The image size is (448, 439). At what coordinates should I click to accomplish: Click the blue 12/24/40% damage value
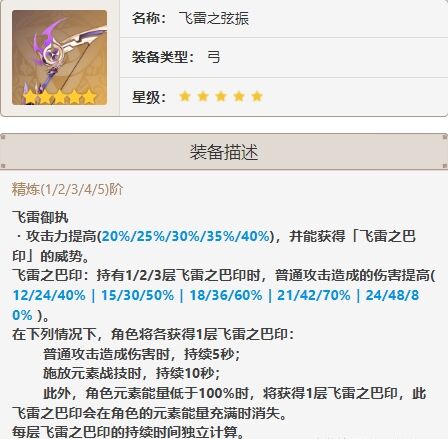pyautogui.click(x=49, y=295)
